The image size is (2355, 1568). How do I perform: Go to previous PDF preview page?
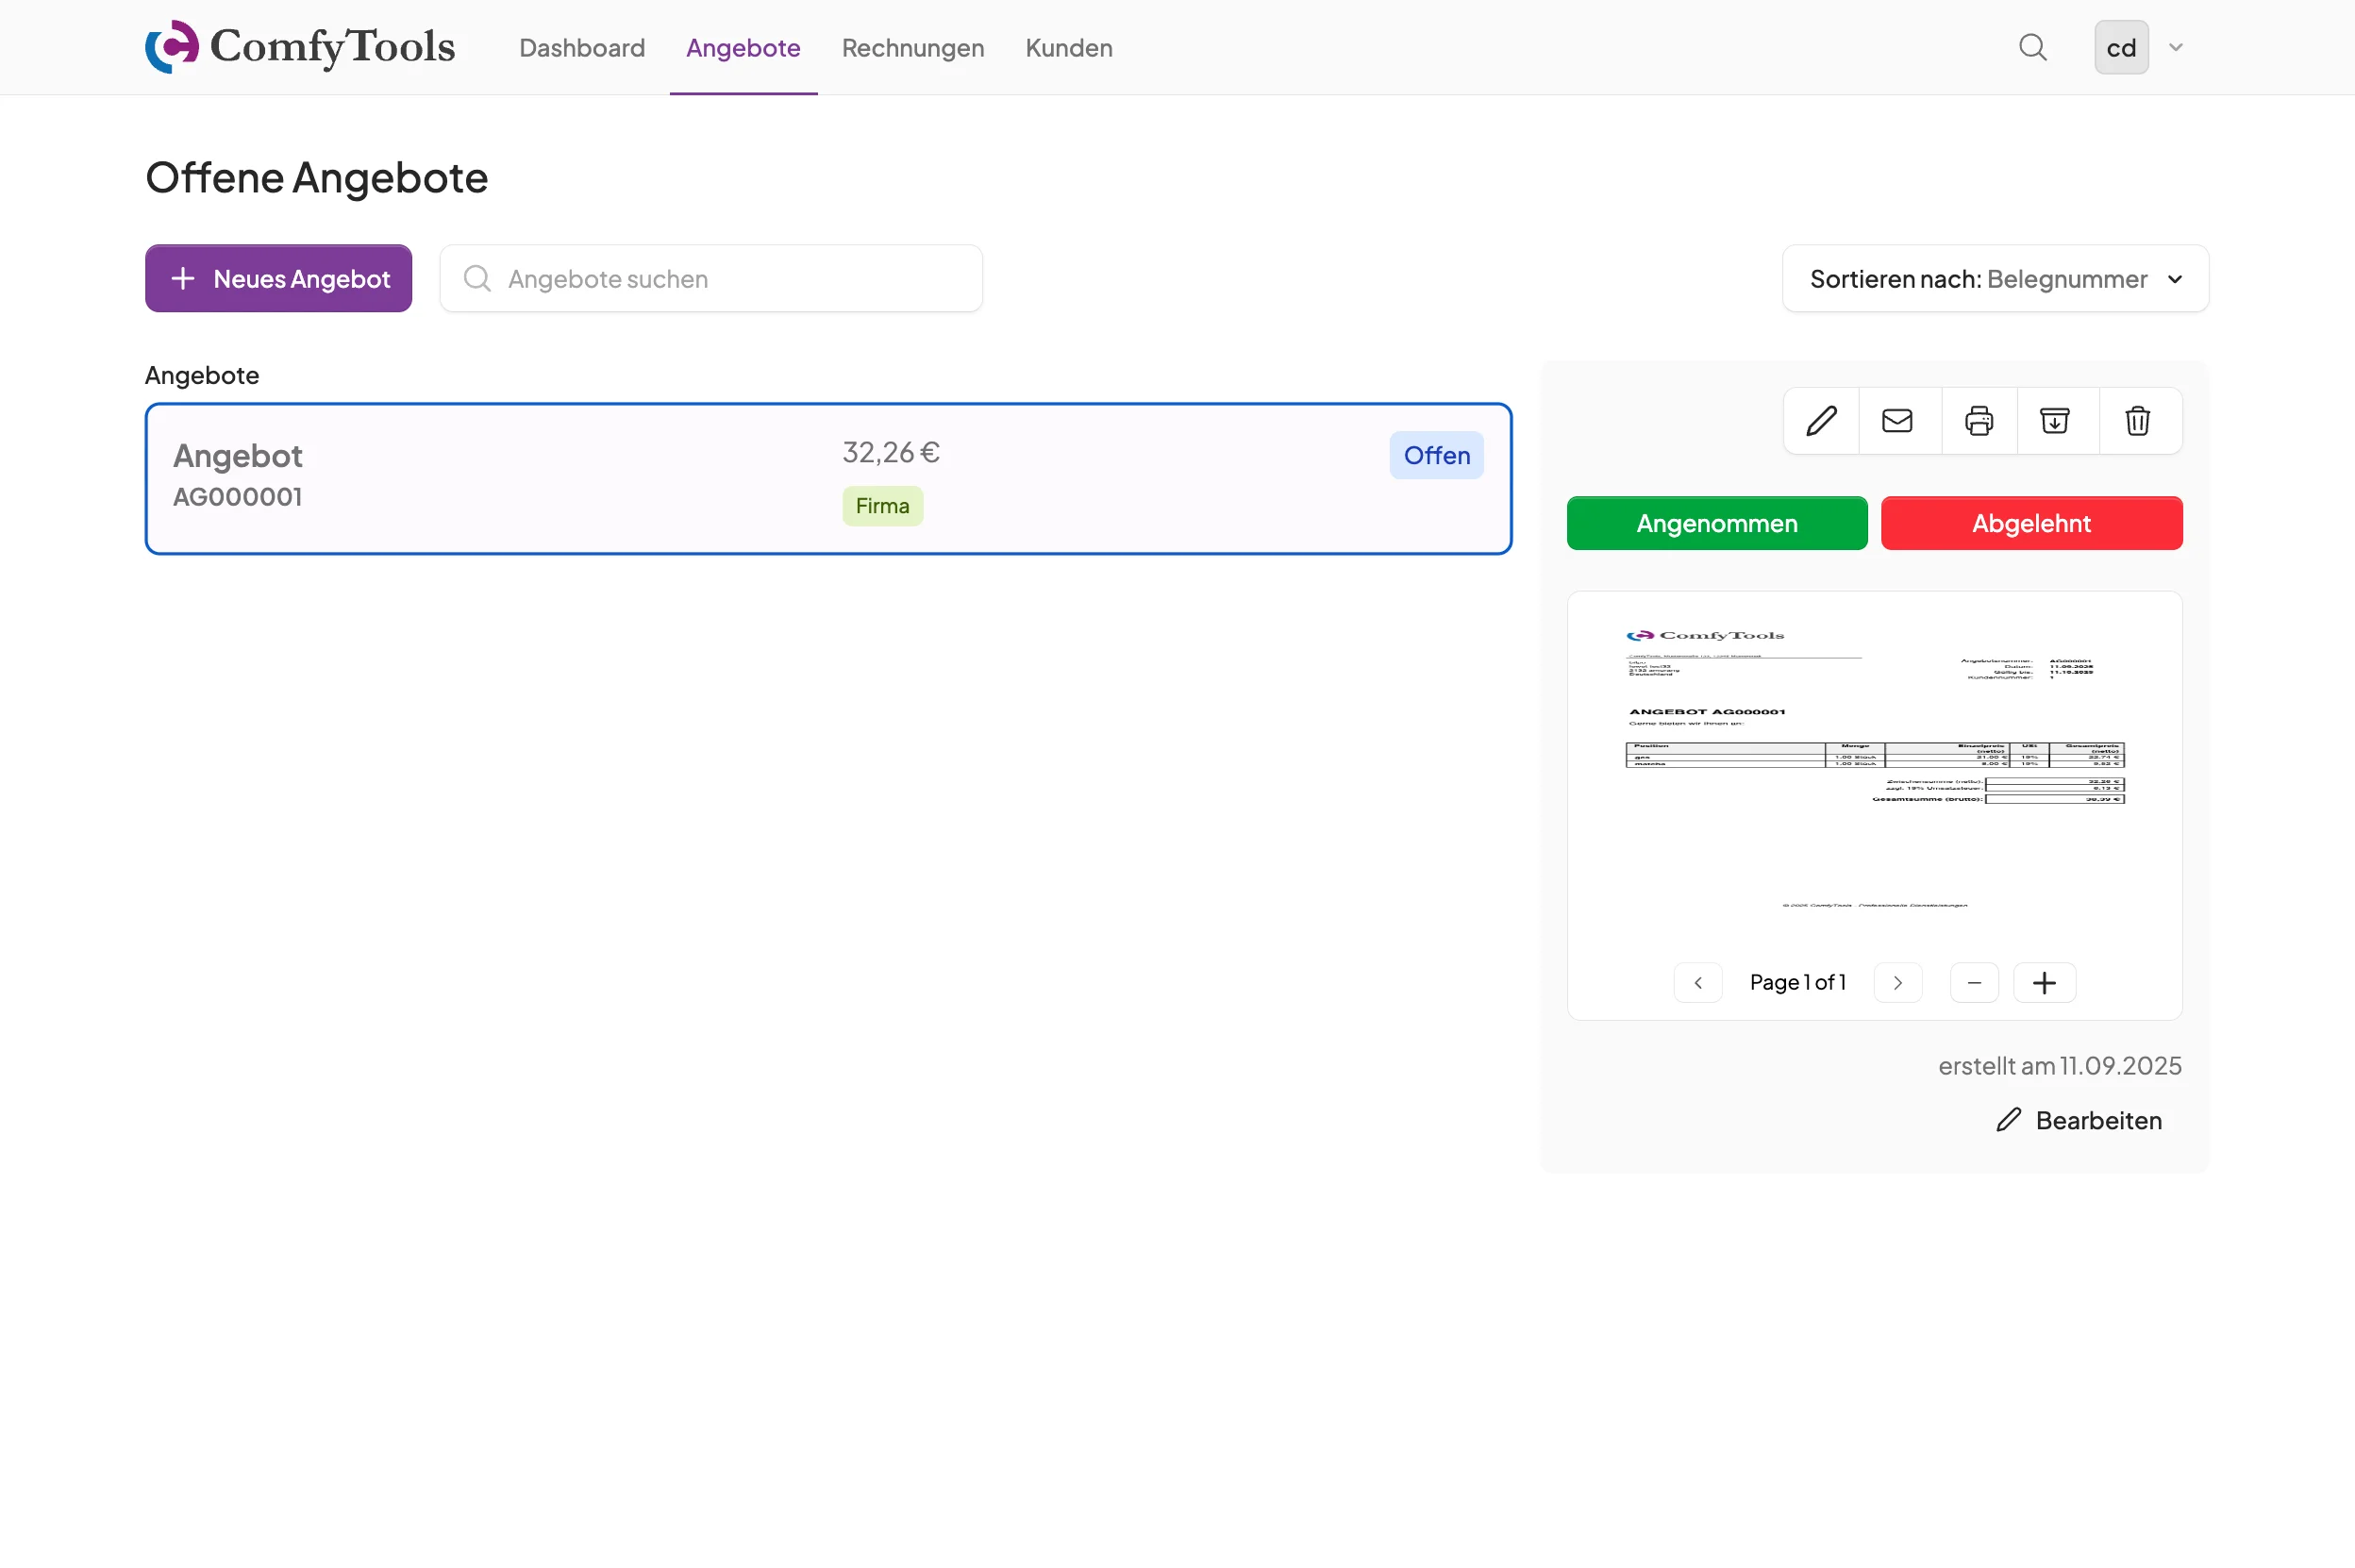tap(1698, 983)
